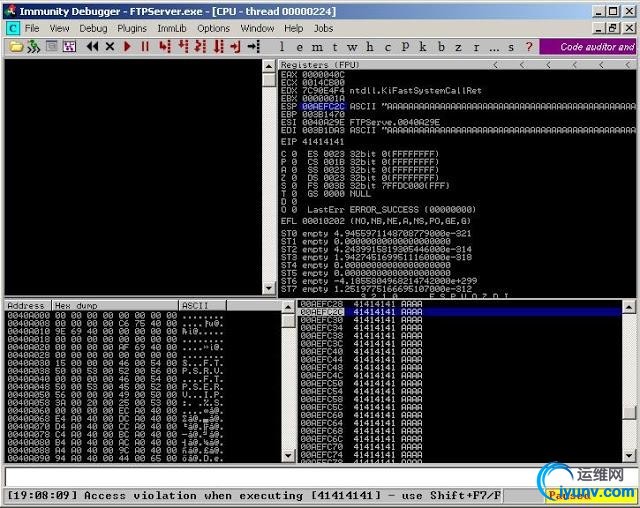Open a file with the folder icon
640x508 pixels.
[16, 47]
